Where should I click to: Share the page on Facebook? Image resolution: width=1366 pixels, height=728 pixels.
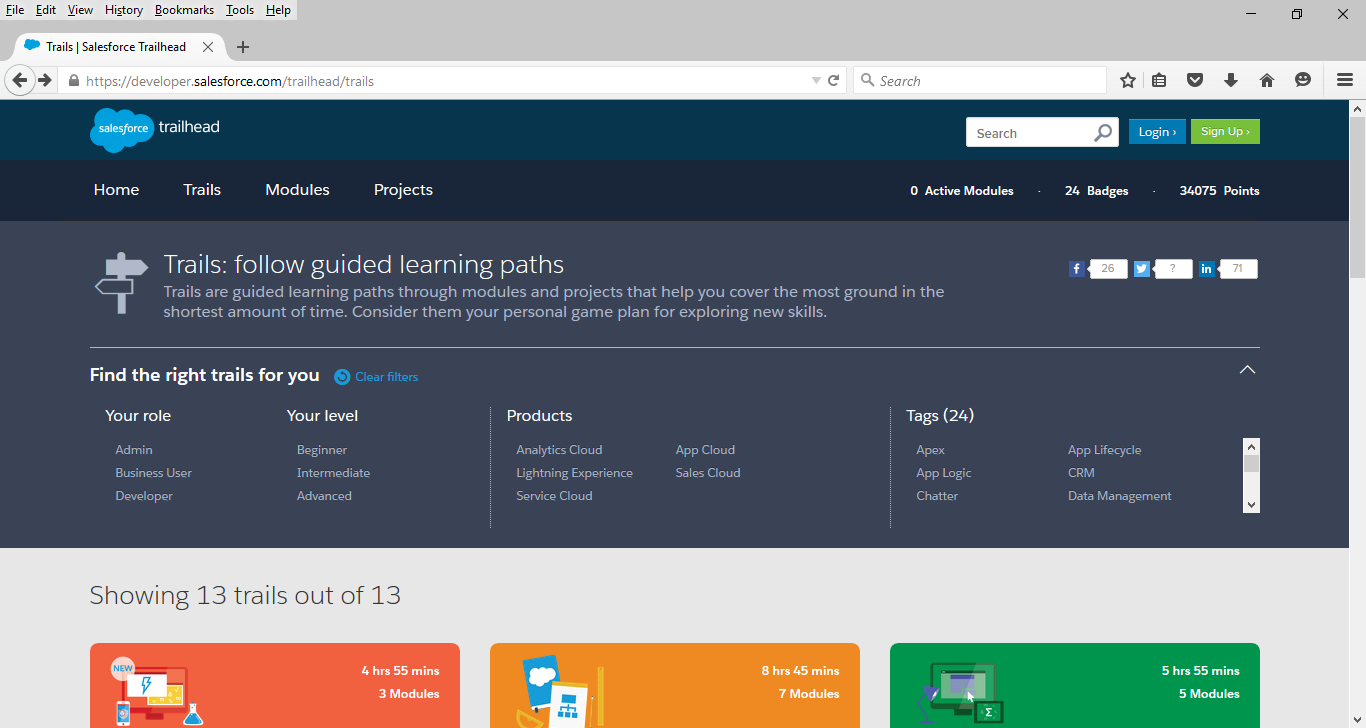coord(1076,269)
